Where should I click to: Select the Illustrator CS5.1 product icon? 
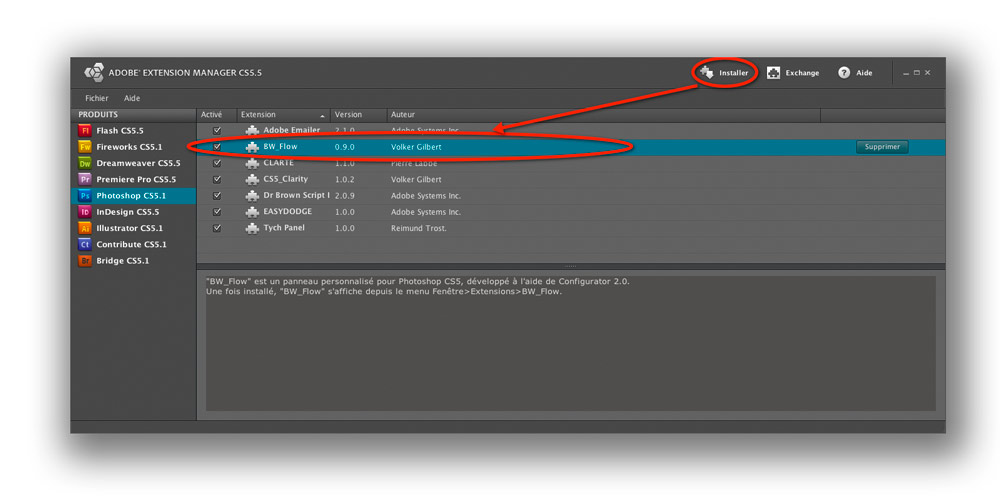point(85,228)
